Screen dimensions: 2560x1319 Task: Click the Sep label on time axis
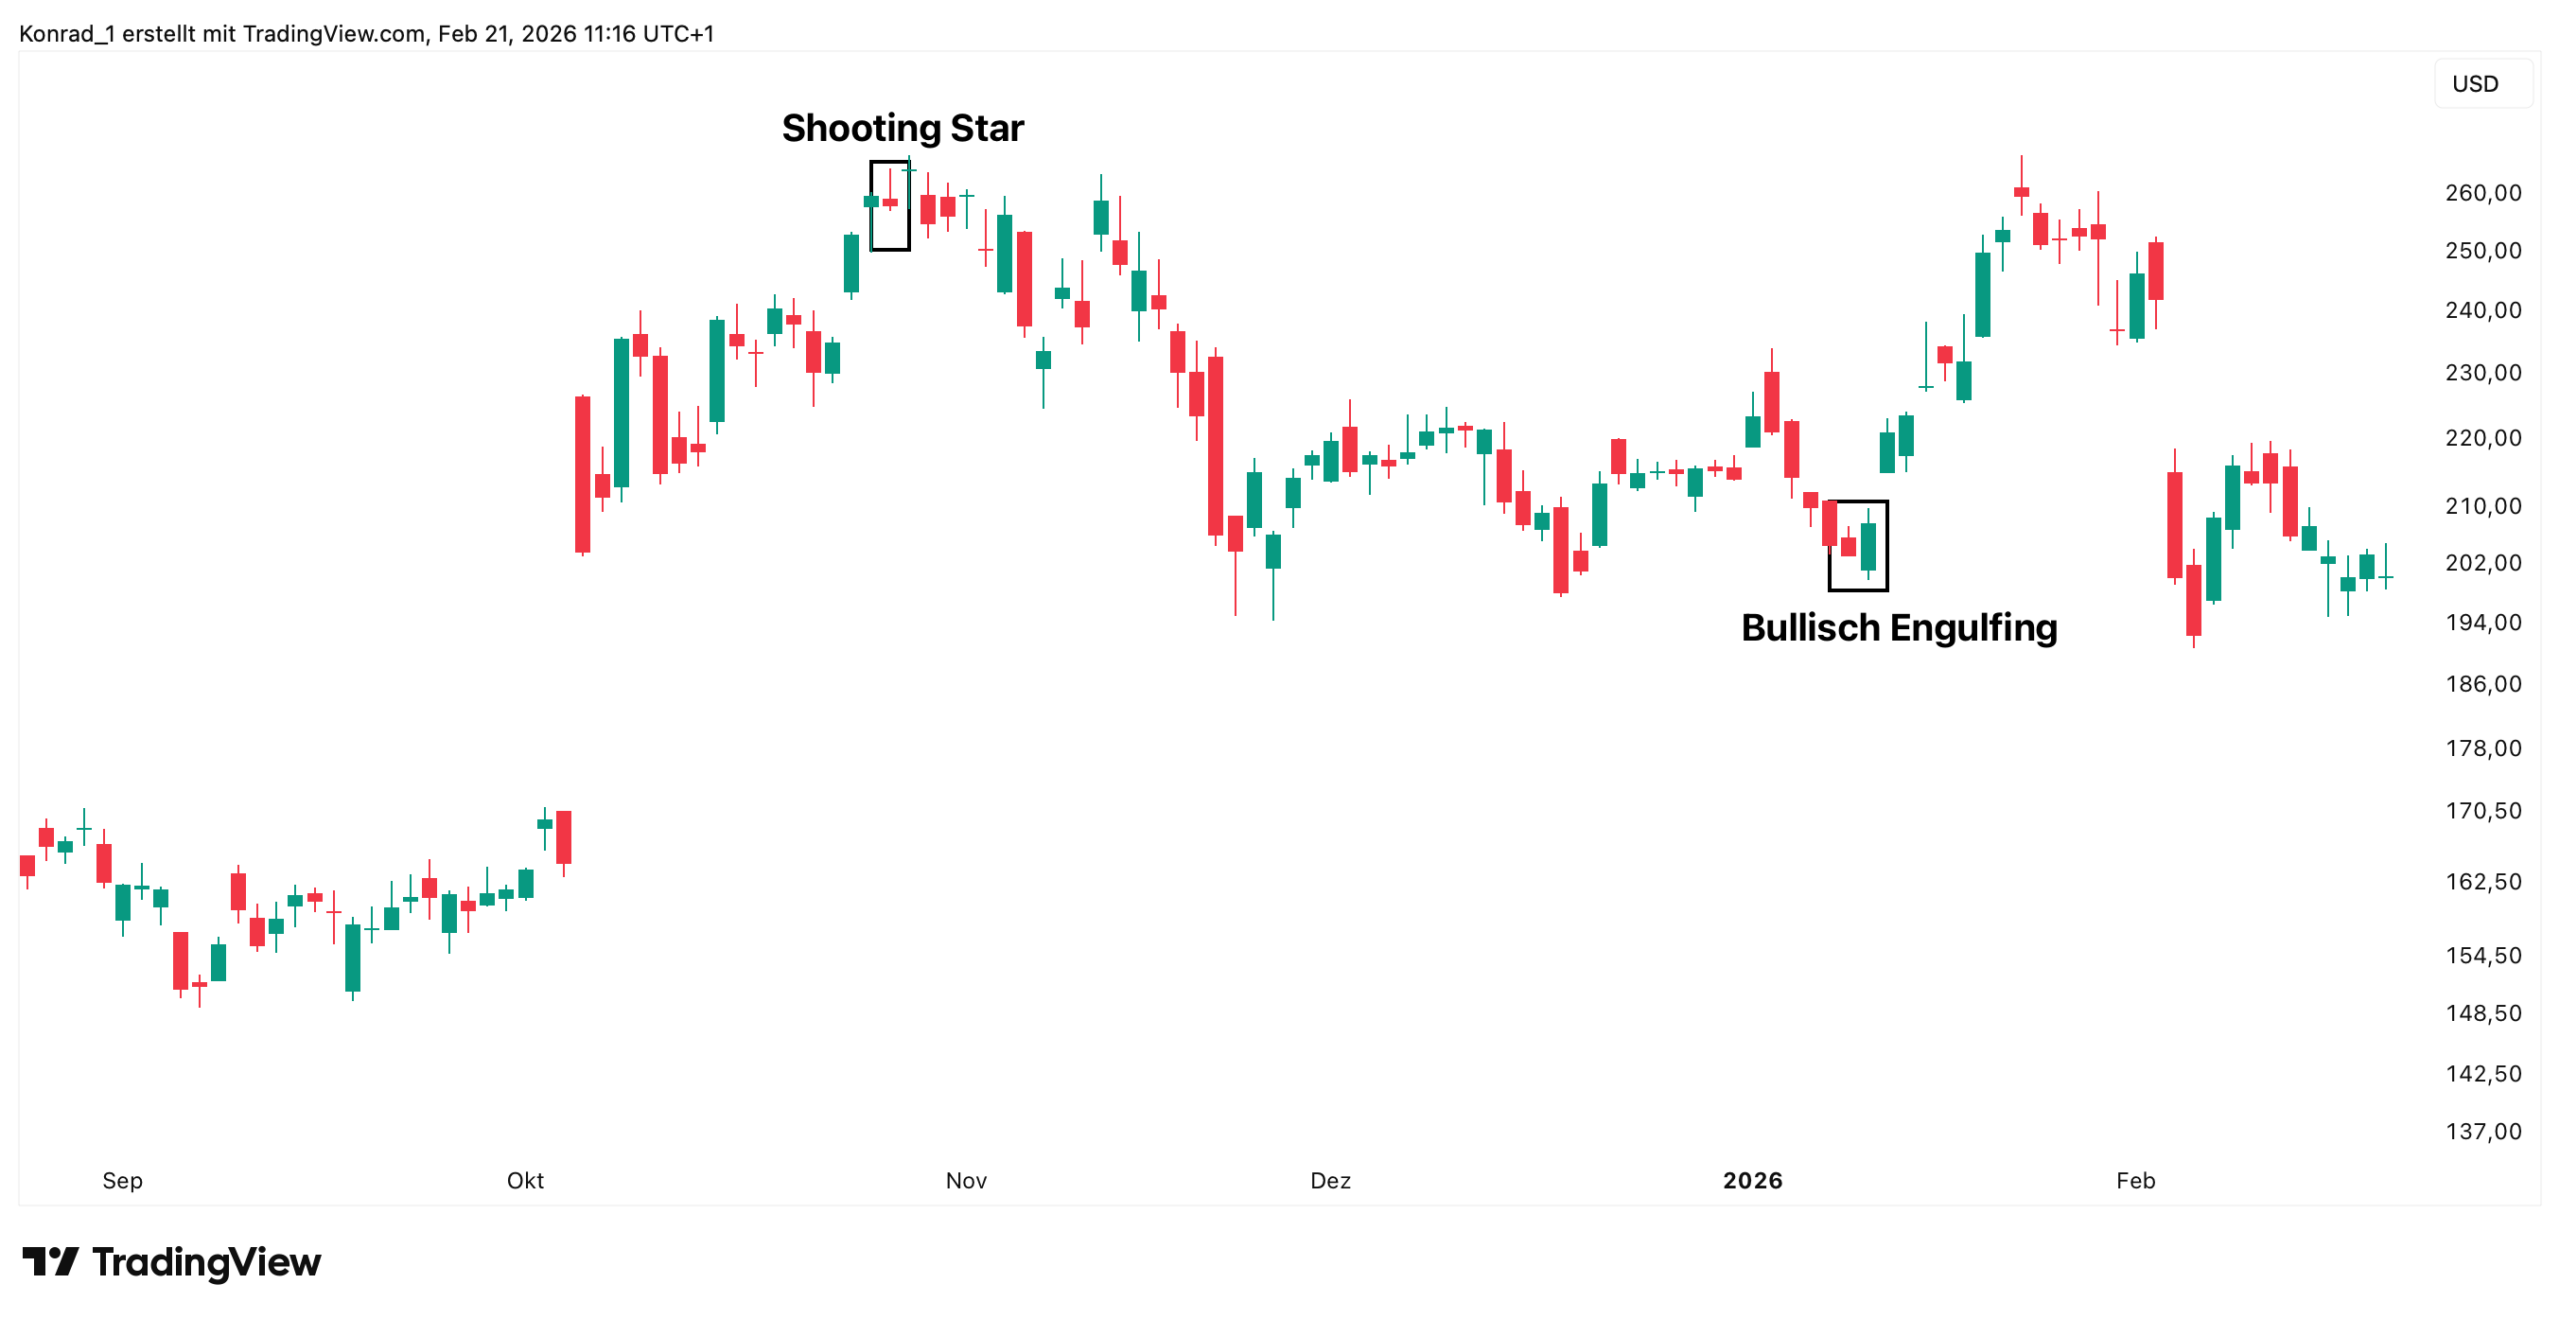122,1180
